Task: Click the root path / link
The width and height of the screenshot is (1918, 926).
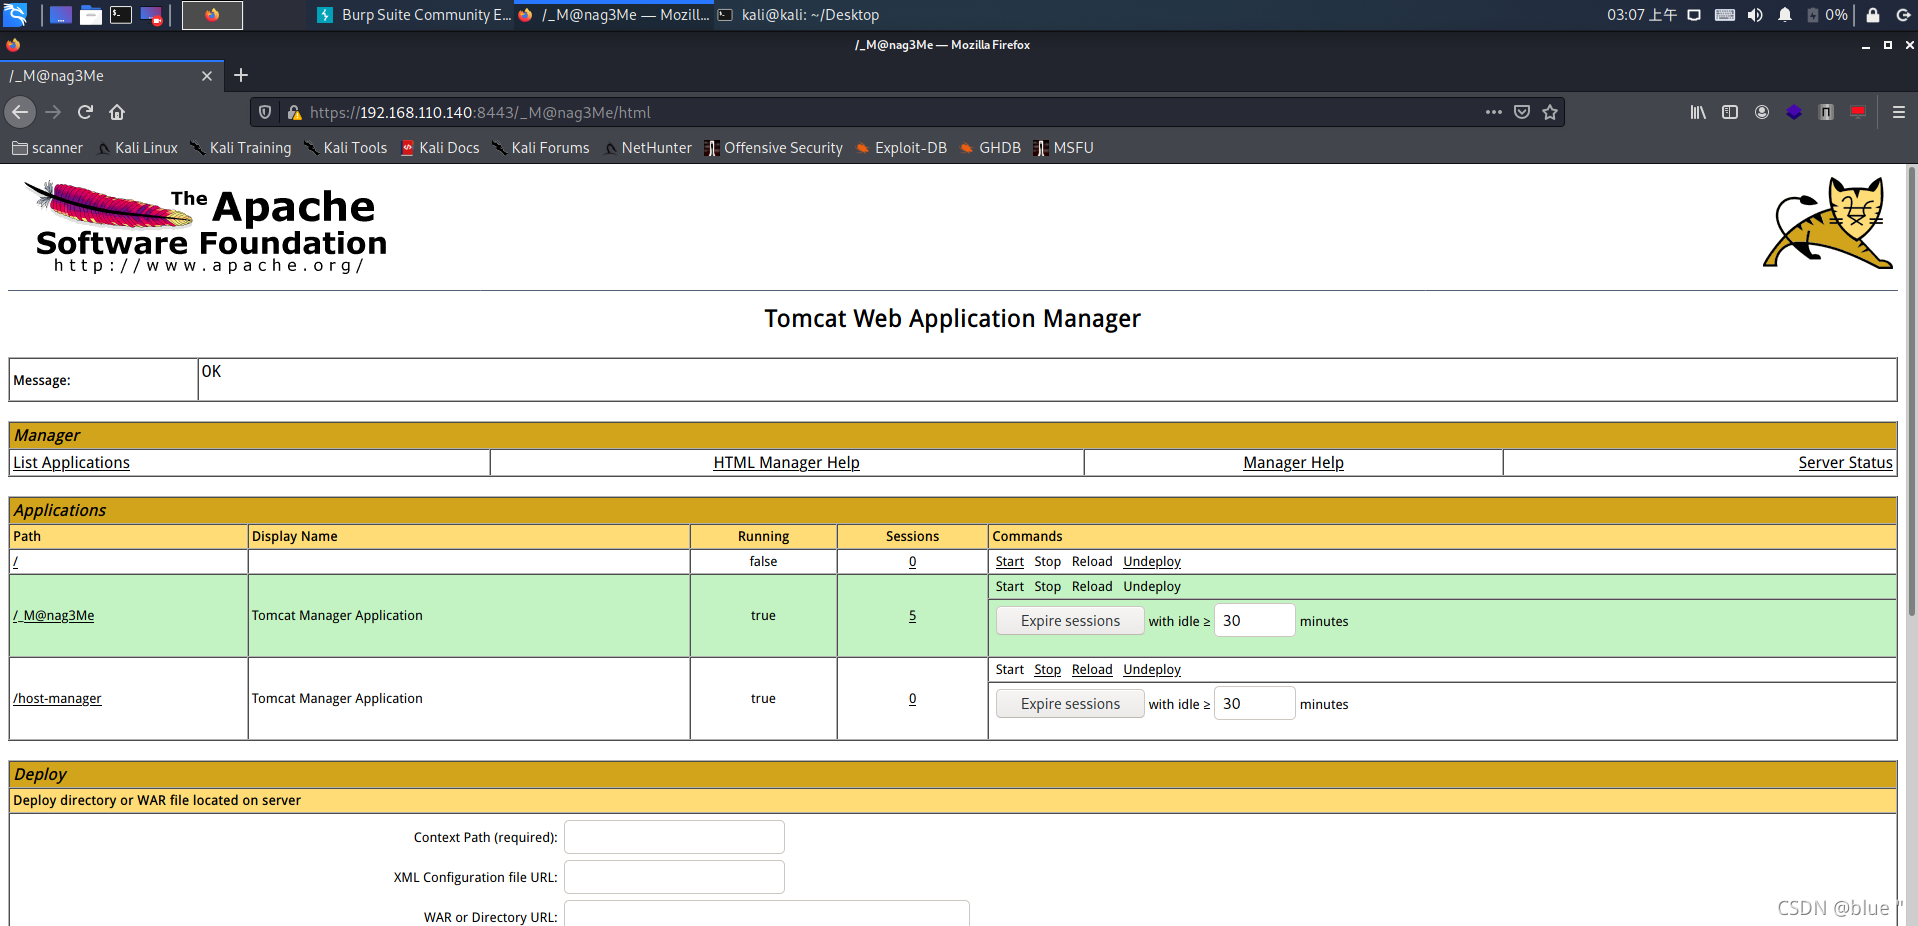Action: pyautogui.click(x=15, y=562)
